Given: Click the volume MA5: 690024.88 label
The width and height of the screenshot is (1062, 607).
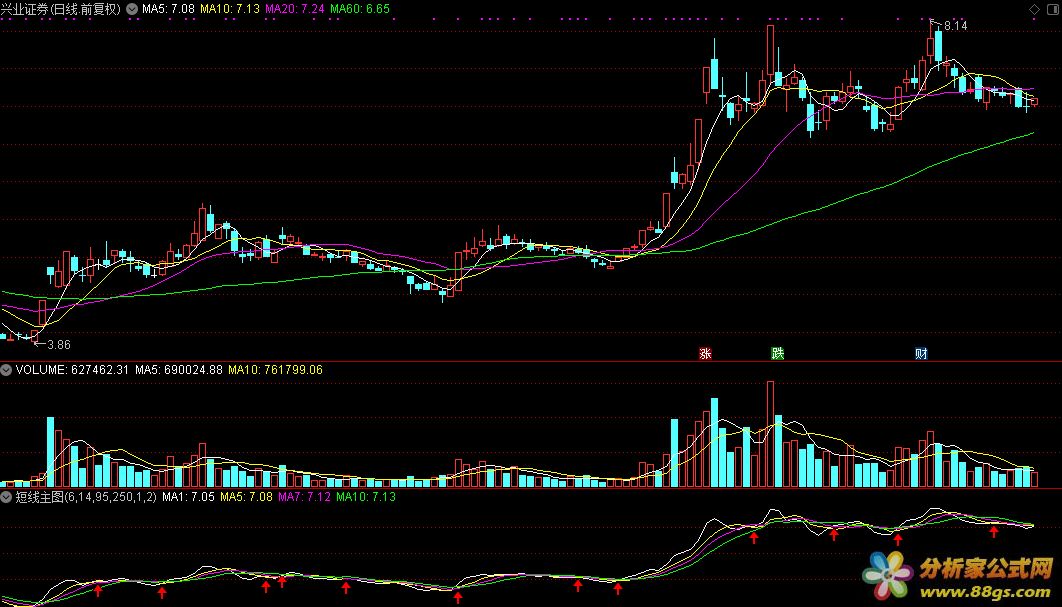Looking at the screenshot, I should point(179,370).
